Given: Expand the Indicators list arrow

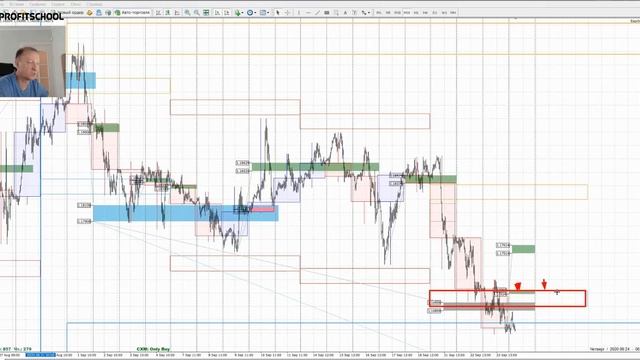Looking at the screenshot, I should [242, 13].
